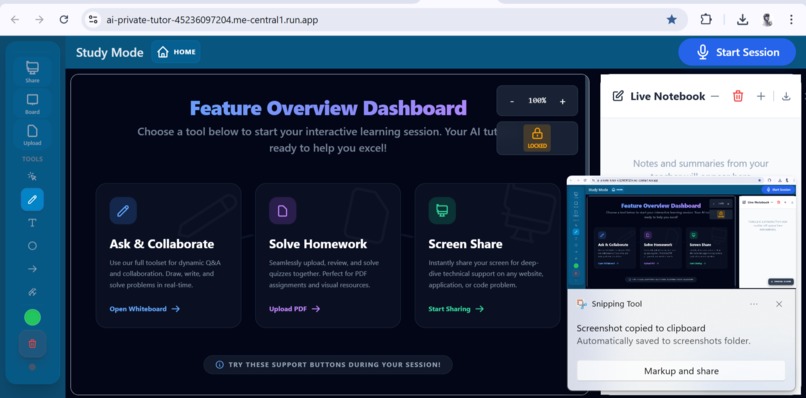Image resolution: width=806 pixels, height=398 pixels.
Task: Click the Share screen icon in sidebar
Action: [32, 71]
